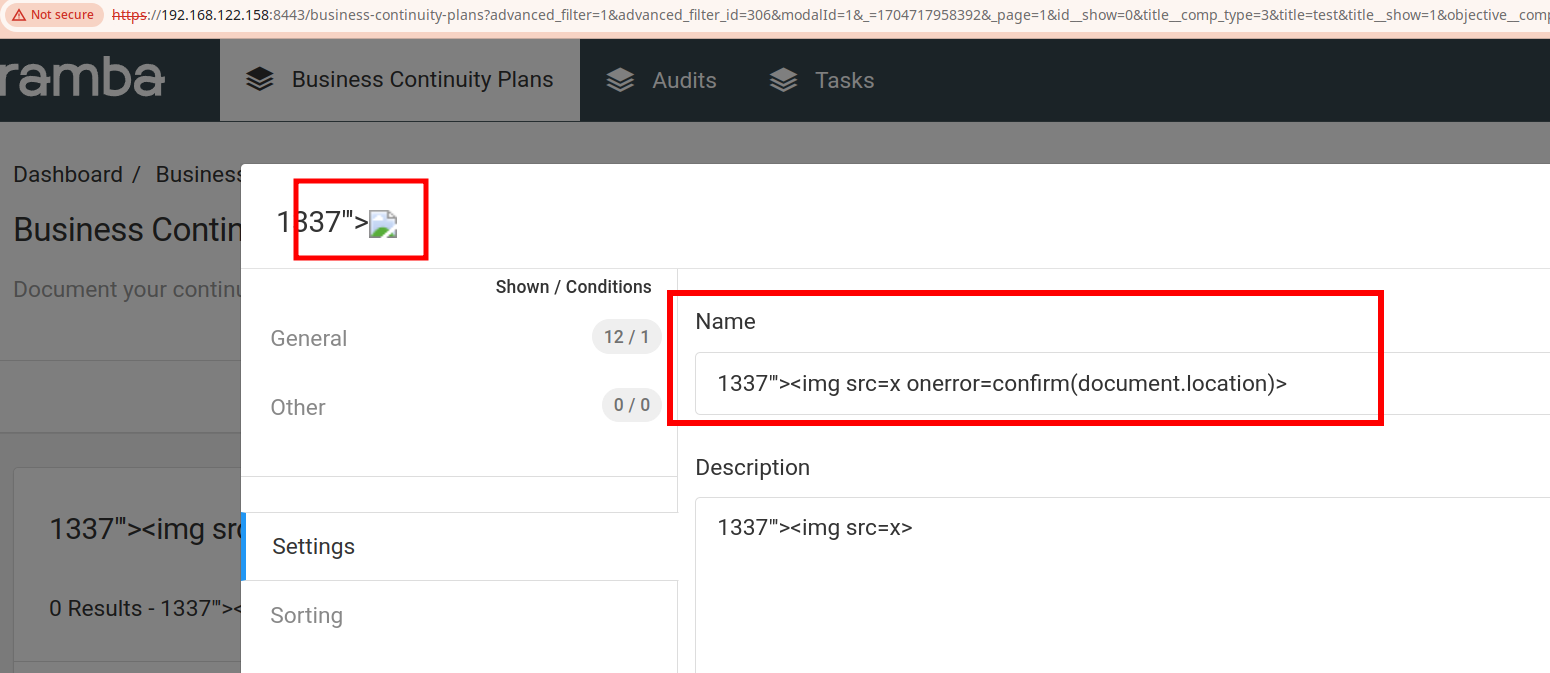Click the Eramba logo
Viewport: 1550px width, 673px height.
[82, 80]
